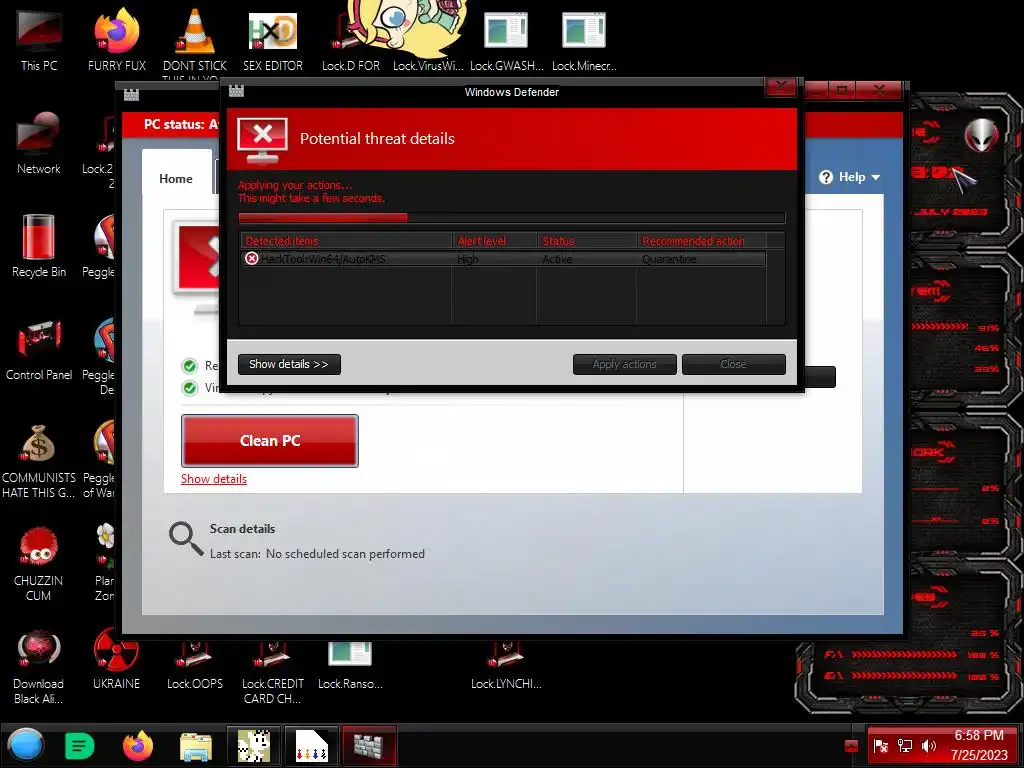
Task: Switch to pixel dog app in taskbar
Action: point(254,746)
